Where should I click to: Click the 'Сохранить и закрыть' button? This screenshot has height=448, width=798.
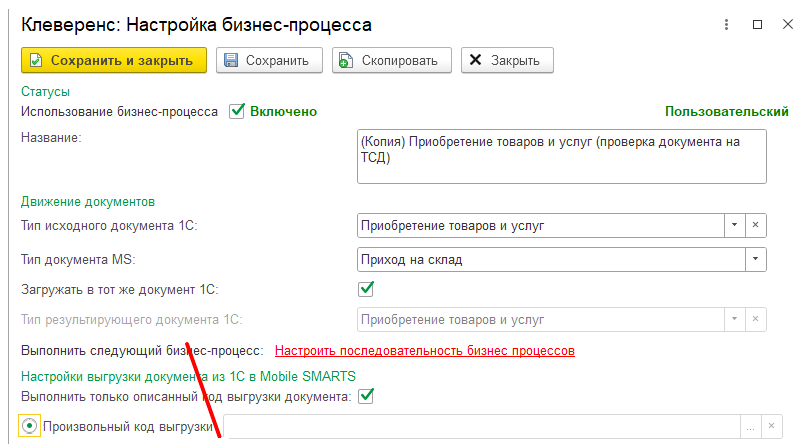click(114, 60)
